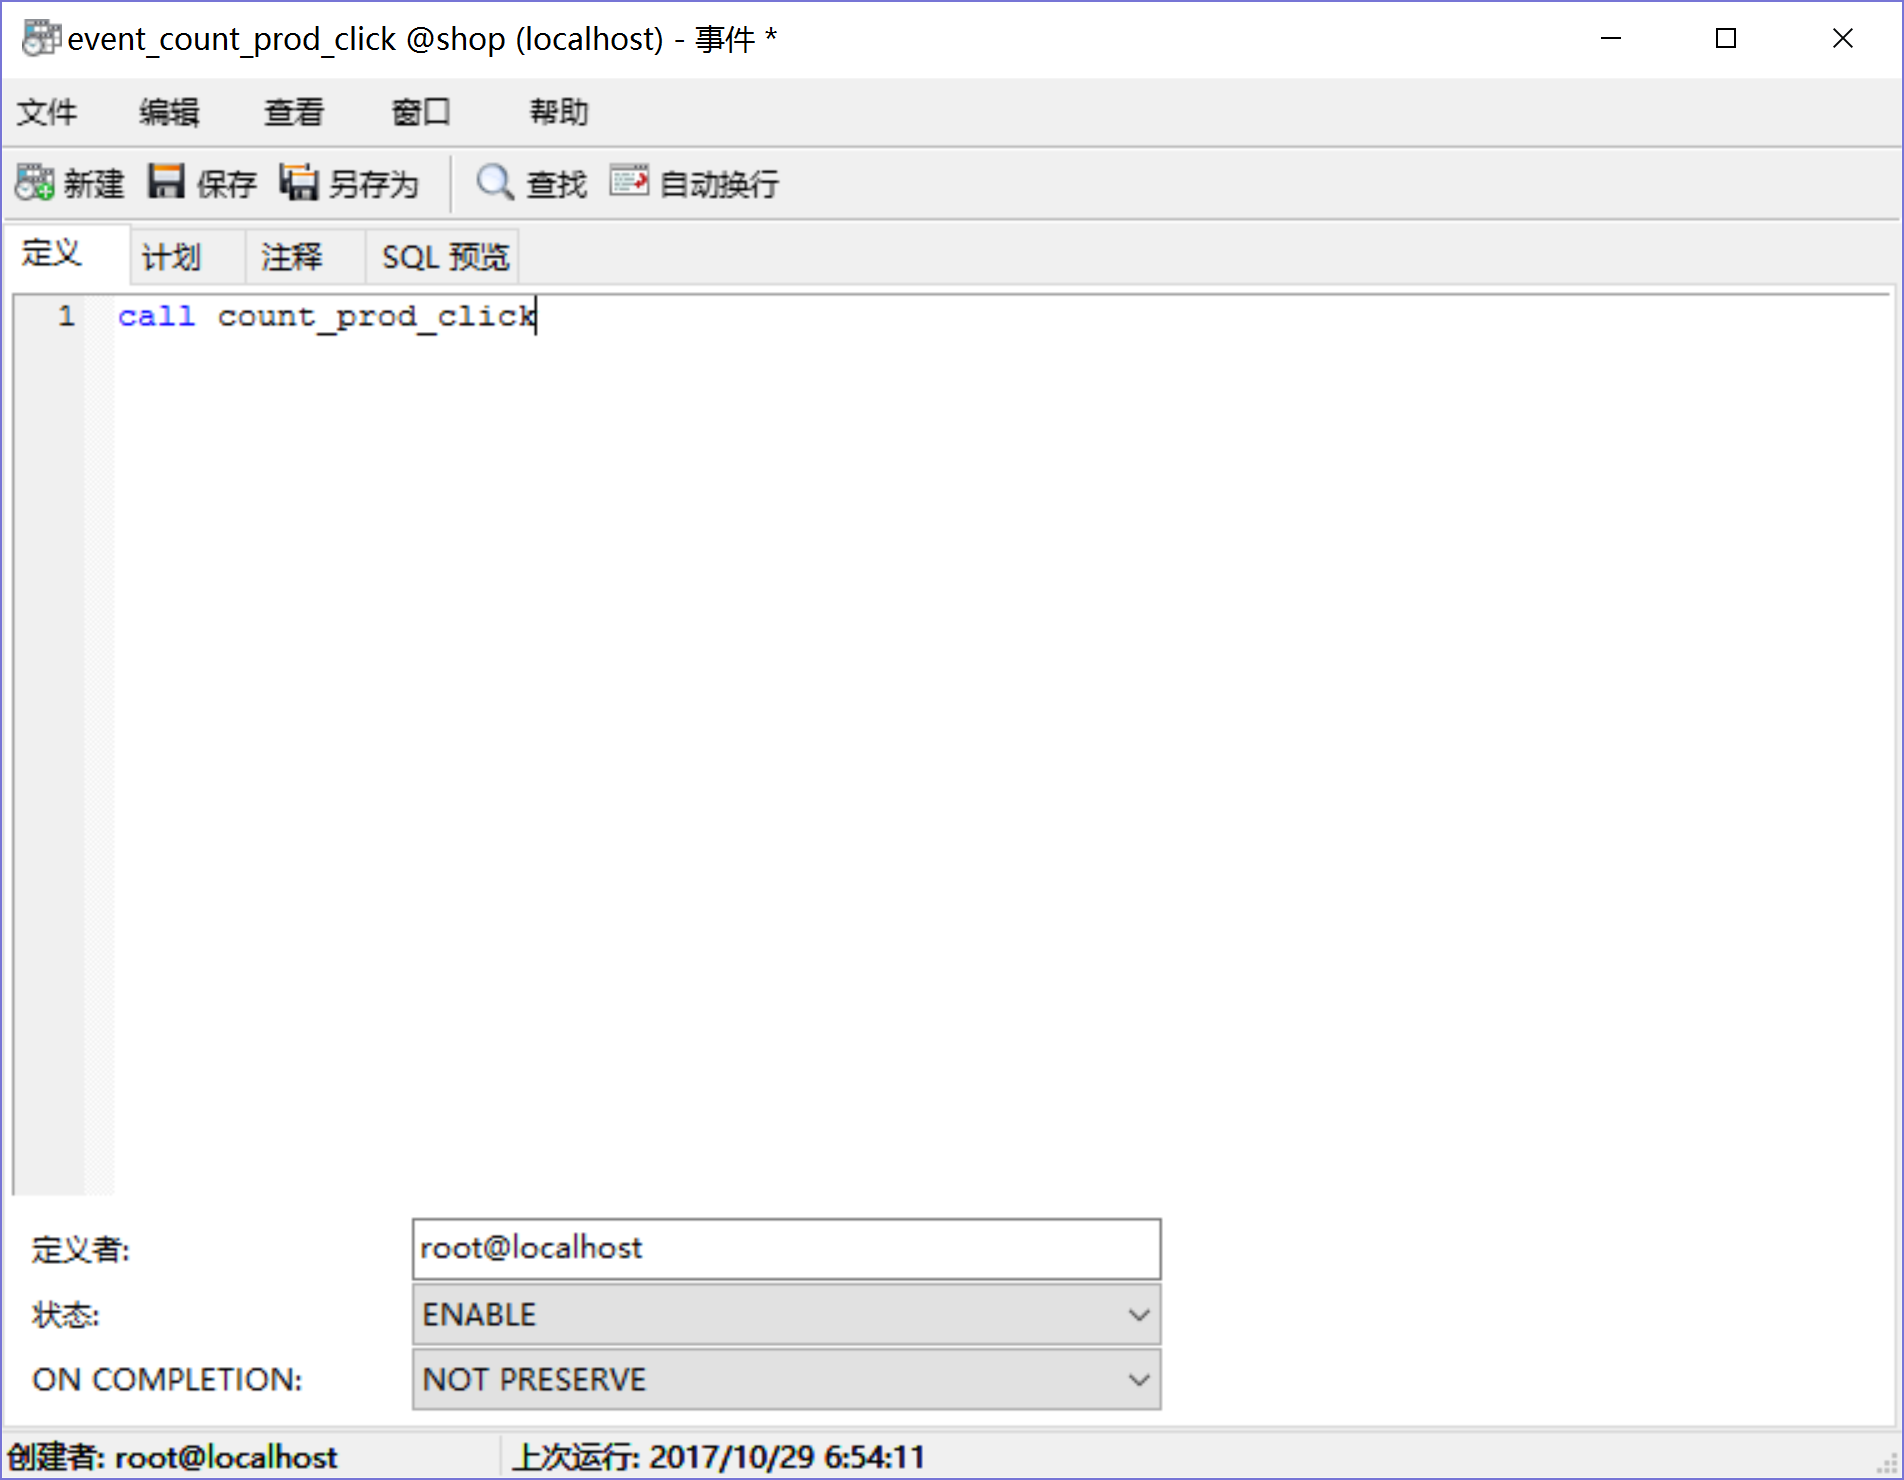This screenshot has height=1480, width=1904.
Task: Click the 定义者: label
Action: pos(80,1249)
